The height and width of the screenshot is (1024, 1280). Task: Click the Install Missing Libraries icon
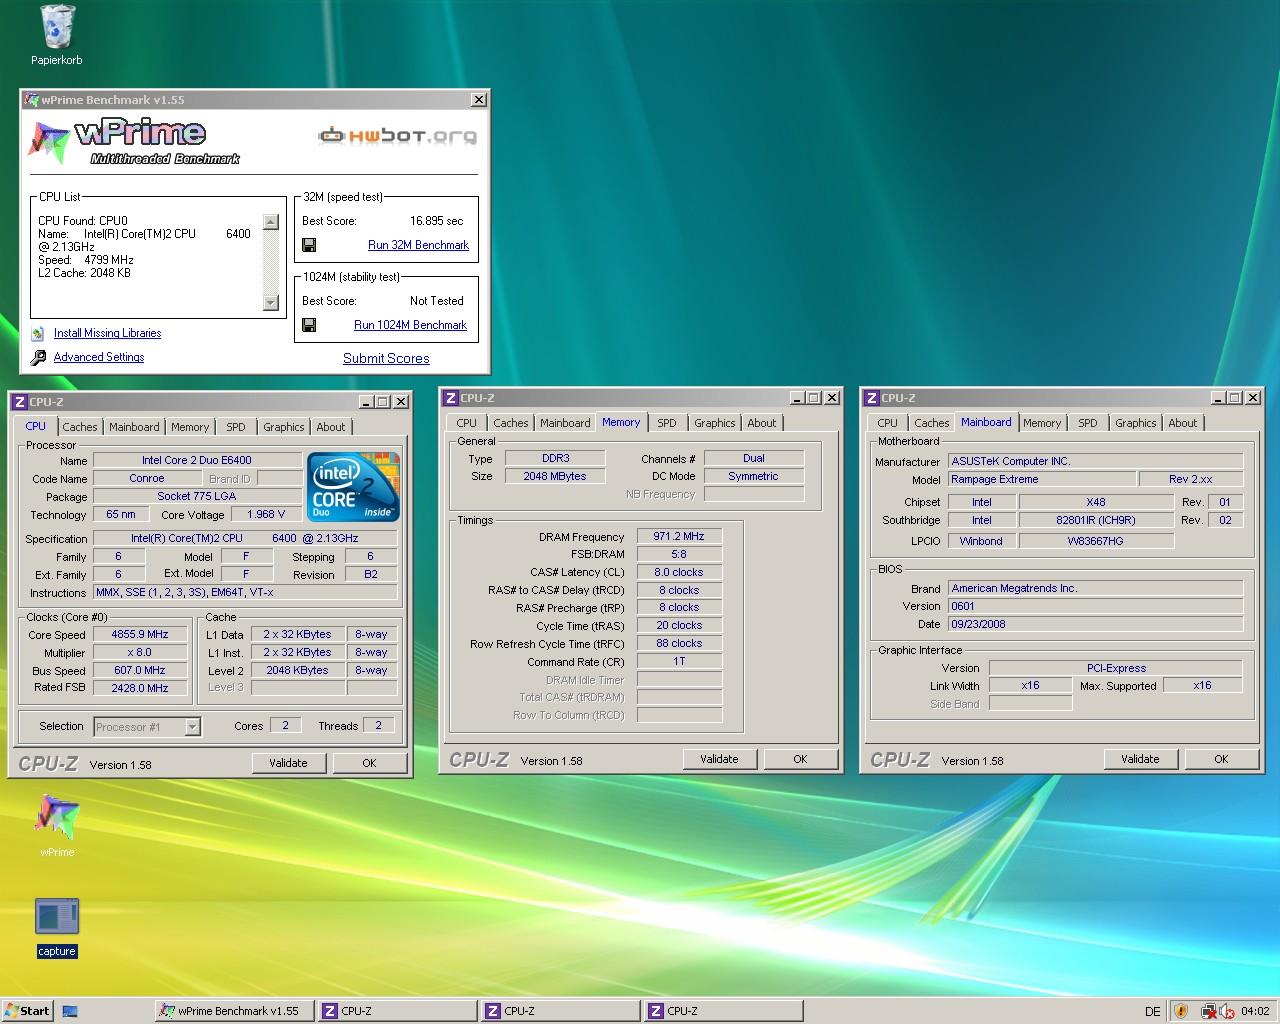click(38, 333)
